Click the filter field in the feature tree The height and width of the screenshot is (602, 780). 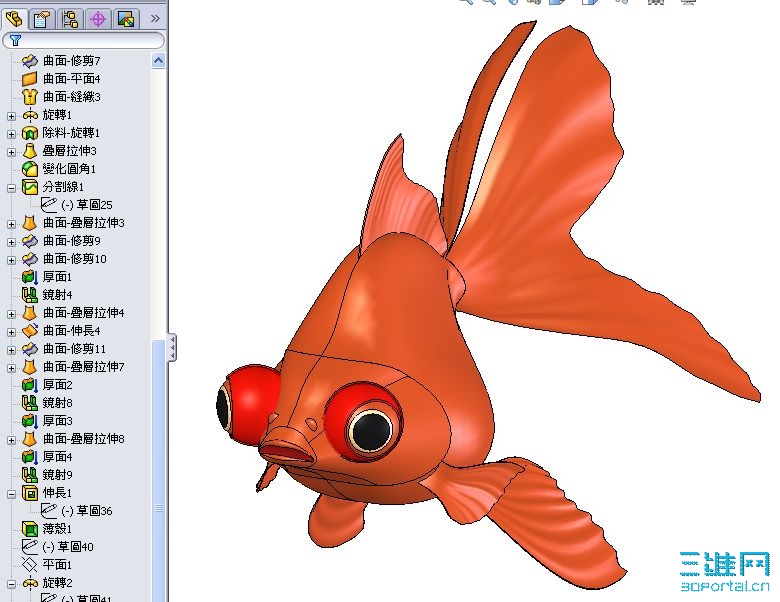point(84,40)
